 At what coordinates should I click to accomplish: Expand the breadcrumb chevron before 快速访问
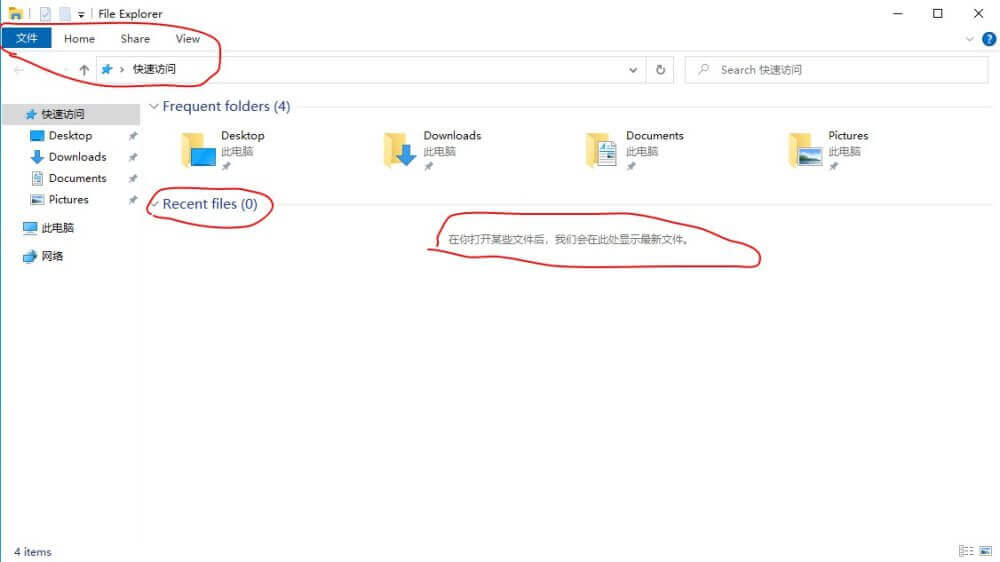(122, 69)
